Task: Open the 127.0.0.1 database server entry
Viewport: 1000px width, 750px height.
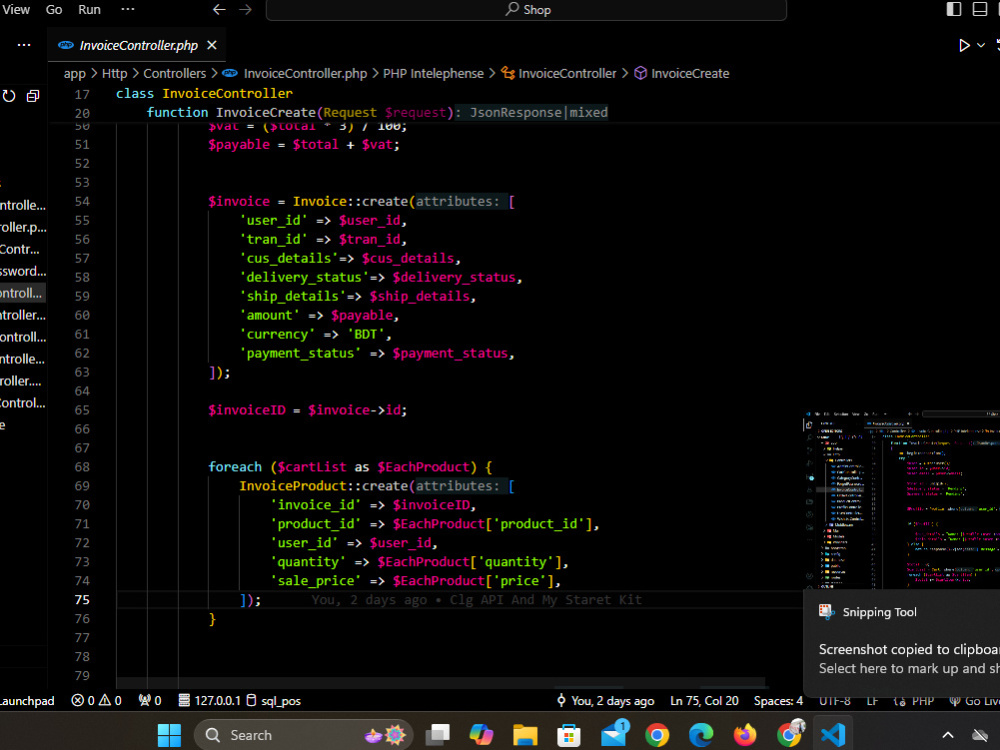Action: point(209,701)
